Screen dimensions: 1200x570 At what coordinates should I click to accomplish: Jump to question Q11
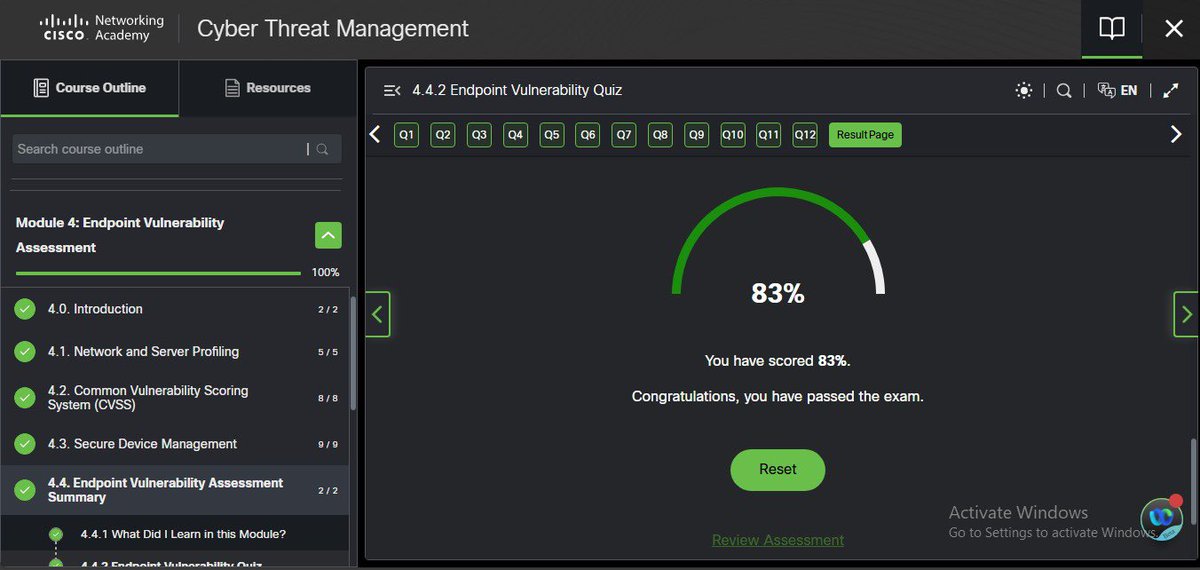[768, 135]
